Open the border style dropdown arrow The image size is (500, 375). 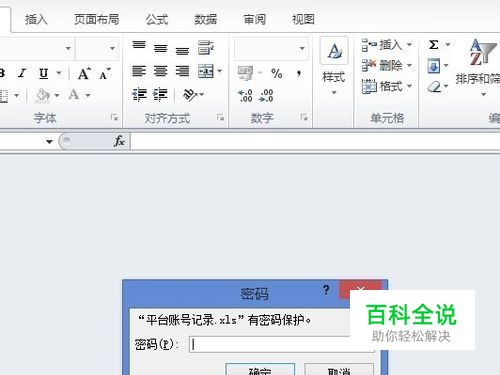(x=16, y=96)
